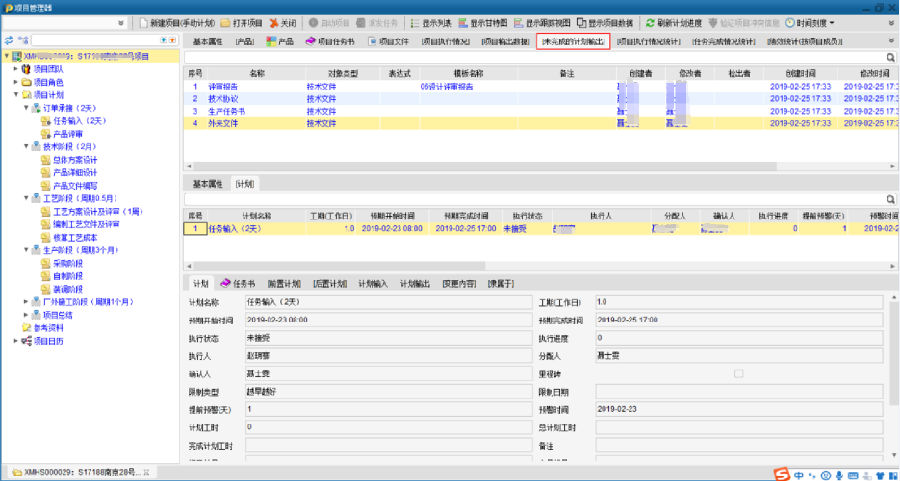Click the 新建项目(手动计划) toolbar icon

(143, 22)
